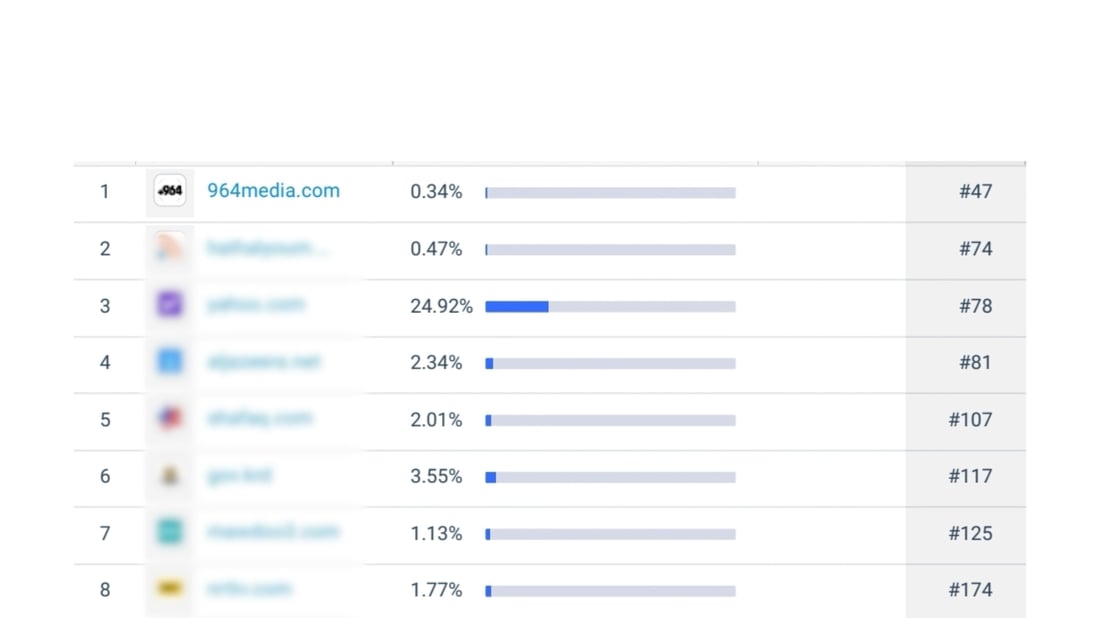Viewport: 1100px width, 618px height.
Task: Open the blurred site link in row 3
Action: [x=256, y=305]
